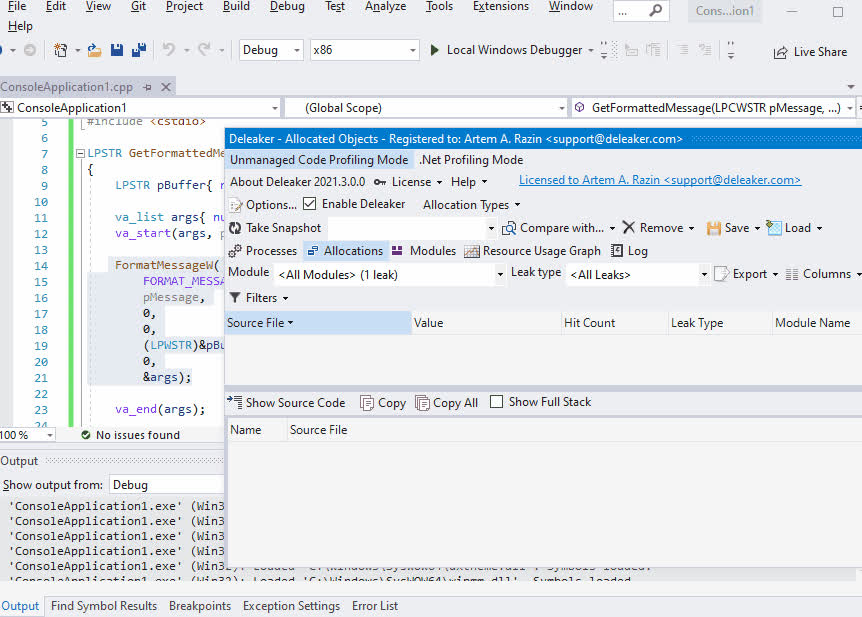Open the Debug menu
Viewport: 862px width, 617px height.
point(287,7)
